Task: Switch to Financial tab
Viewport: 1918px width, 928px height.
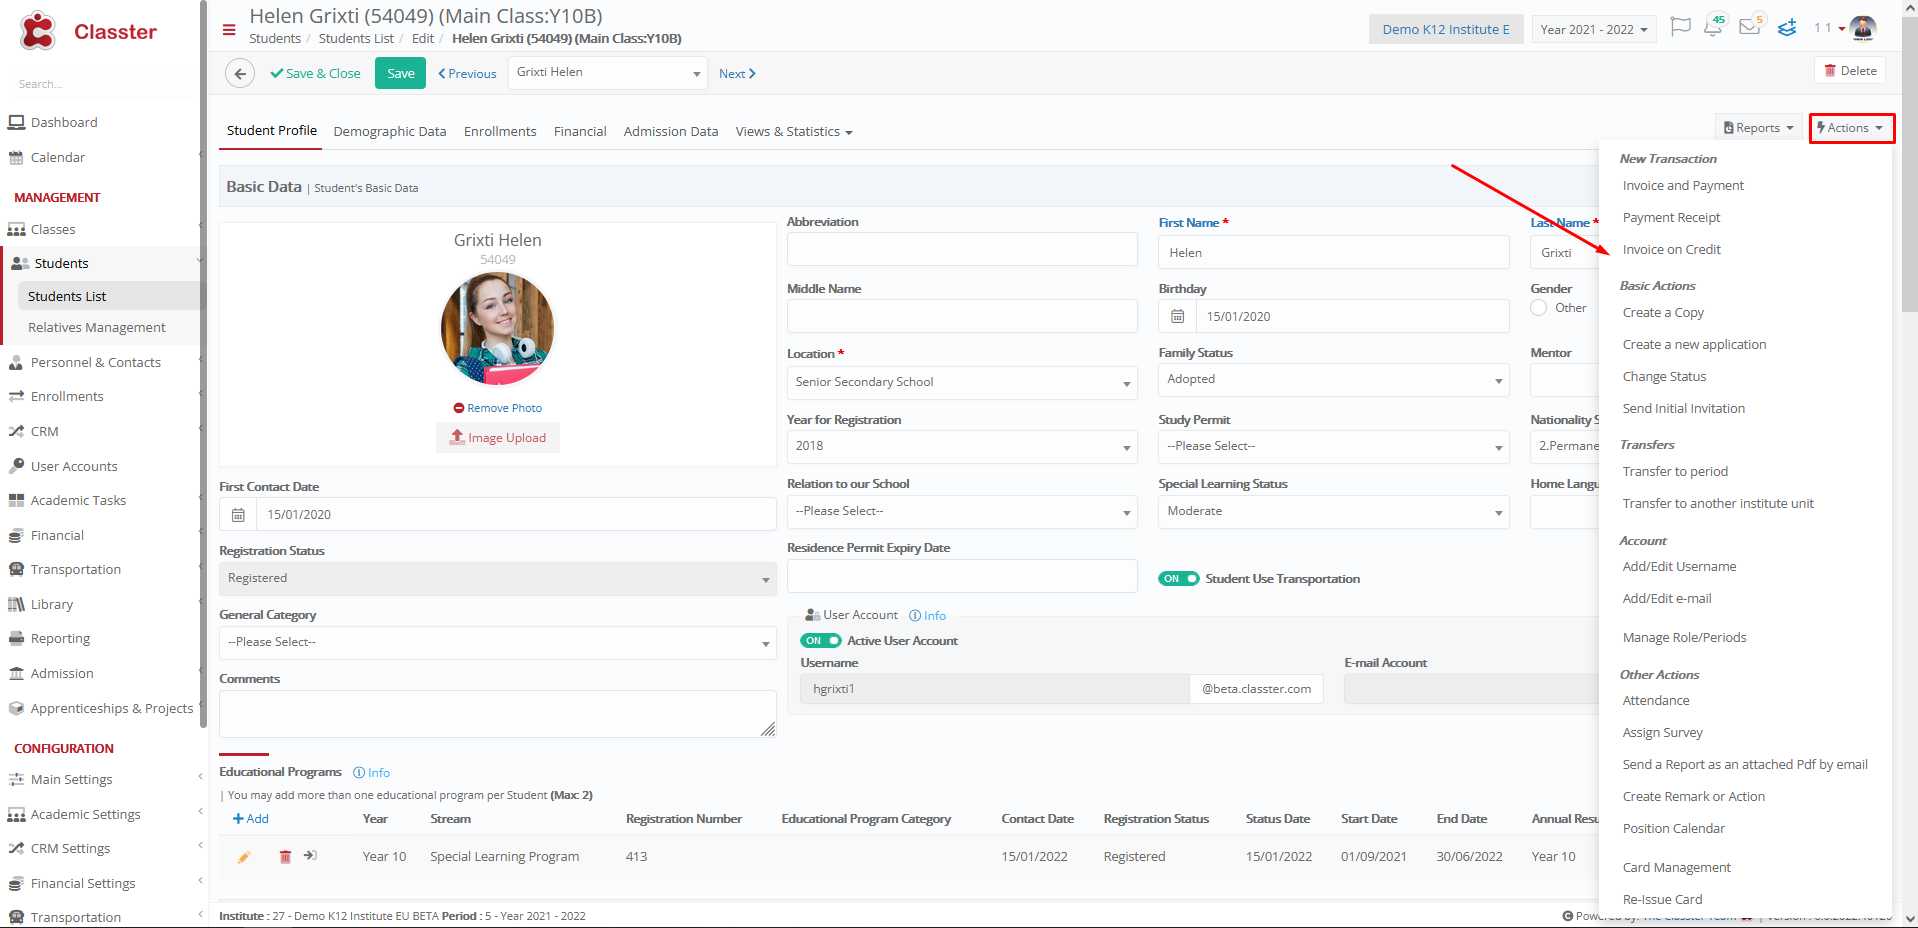Action: [x=580, y=131]
